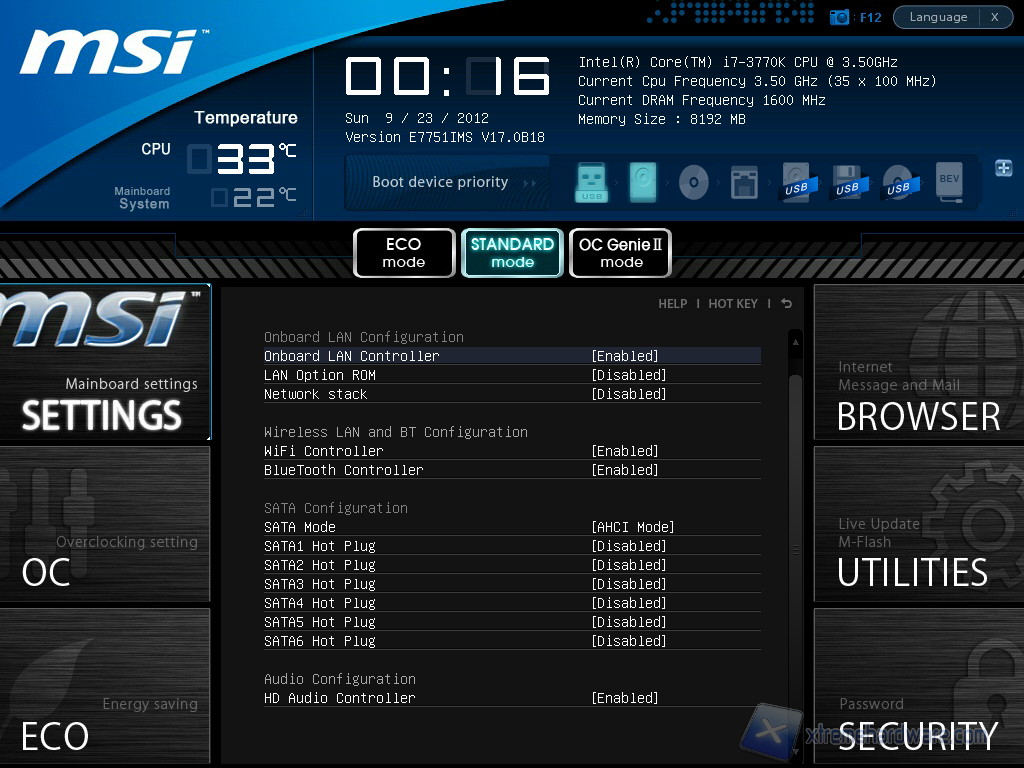Toggle the WiFi Controller Enabled value
The height and width of the screenshot is (768, 1024).
625,451
